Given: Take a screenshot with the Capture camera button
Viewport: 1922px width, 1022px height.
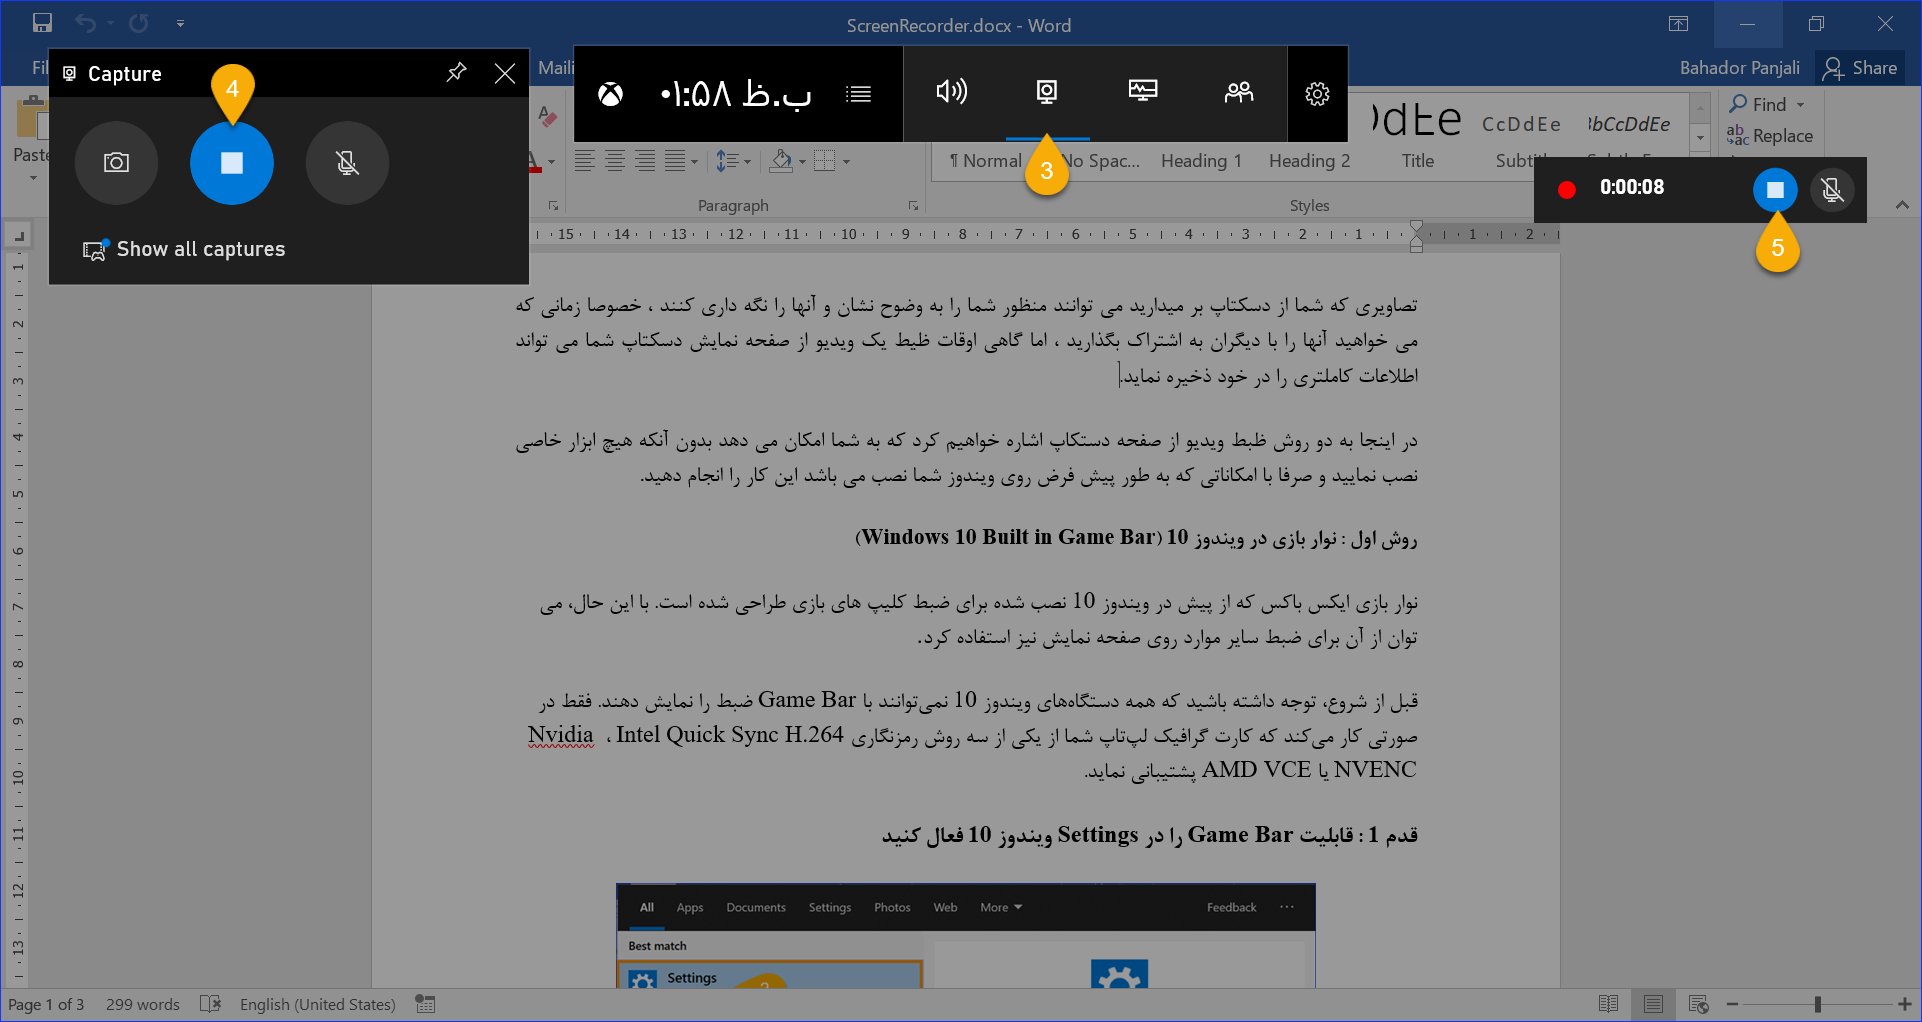Looking at the screenshot, I should (116, 163).
